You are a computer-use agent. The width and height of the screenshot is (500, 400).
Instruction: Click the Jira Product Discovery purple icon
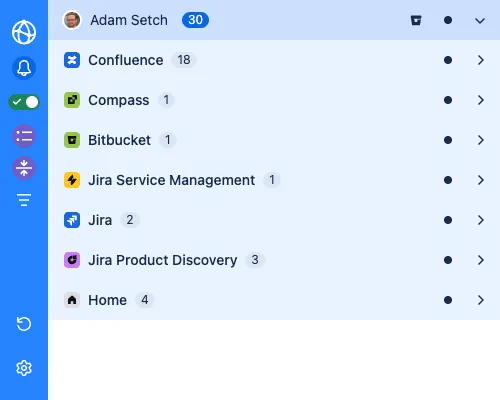[72, 260]
